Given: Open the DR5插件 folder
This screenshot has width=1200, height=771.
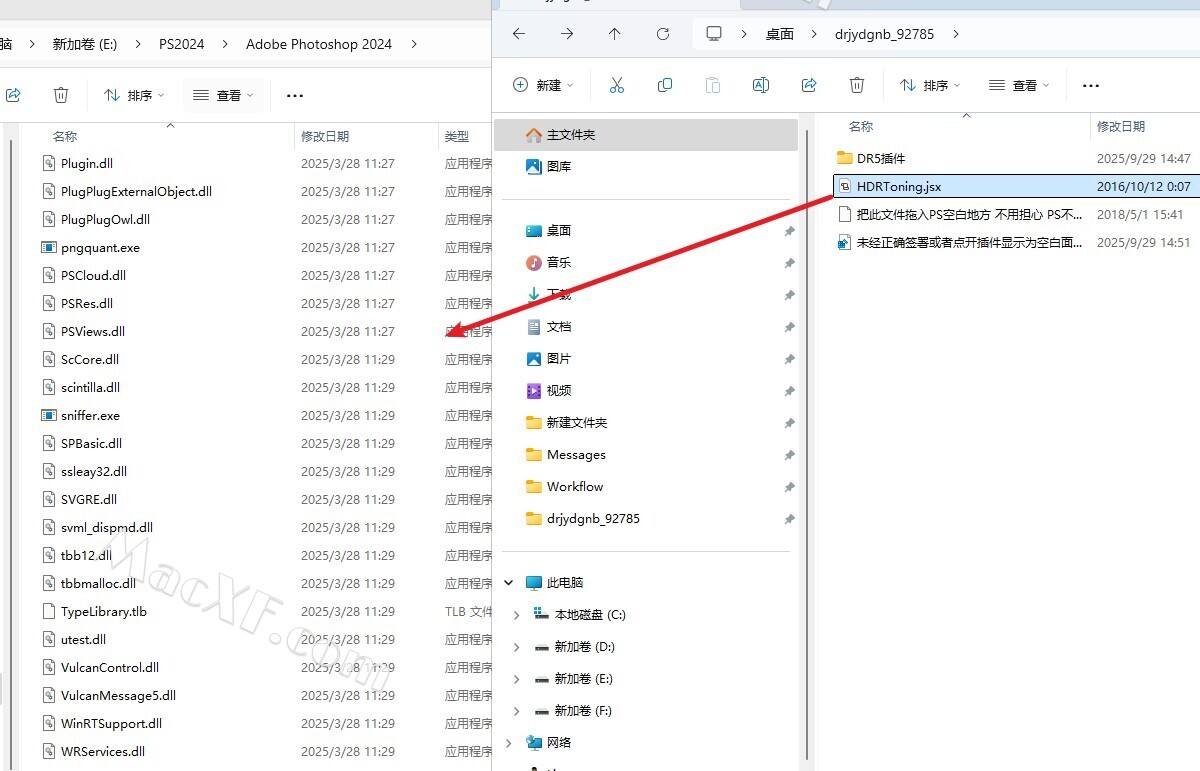Looking at the screenshot, I should click(x=880, y=158).
